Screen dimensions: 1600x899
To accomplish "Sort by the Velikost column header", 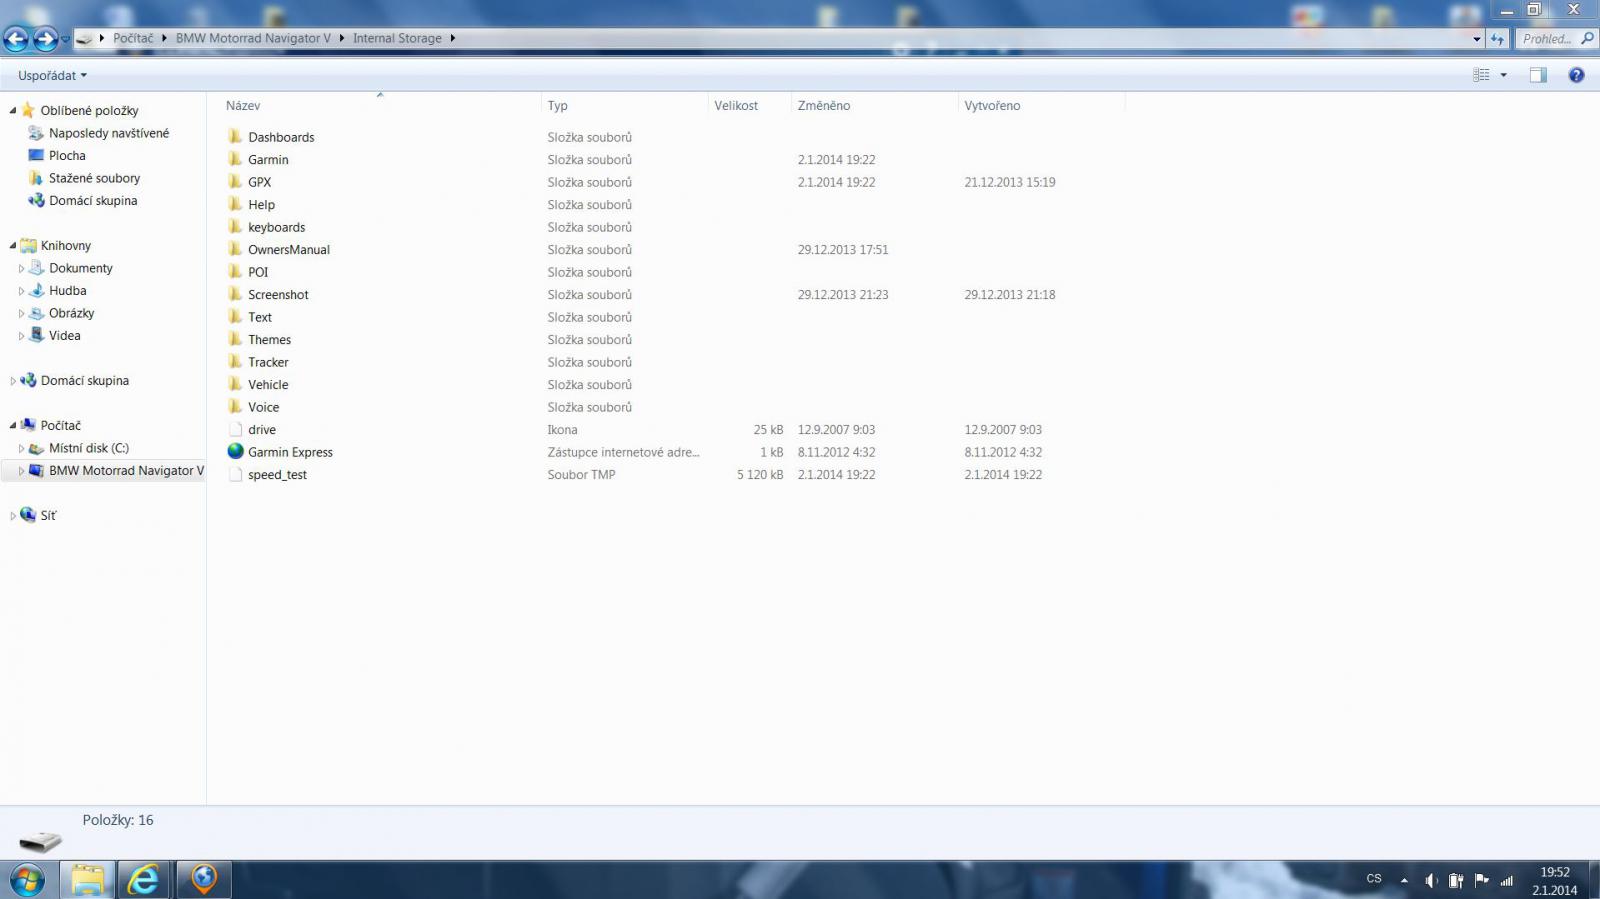I will pyautogui.click(x=736, y=106).
